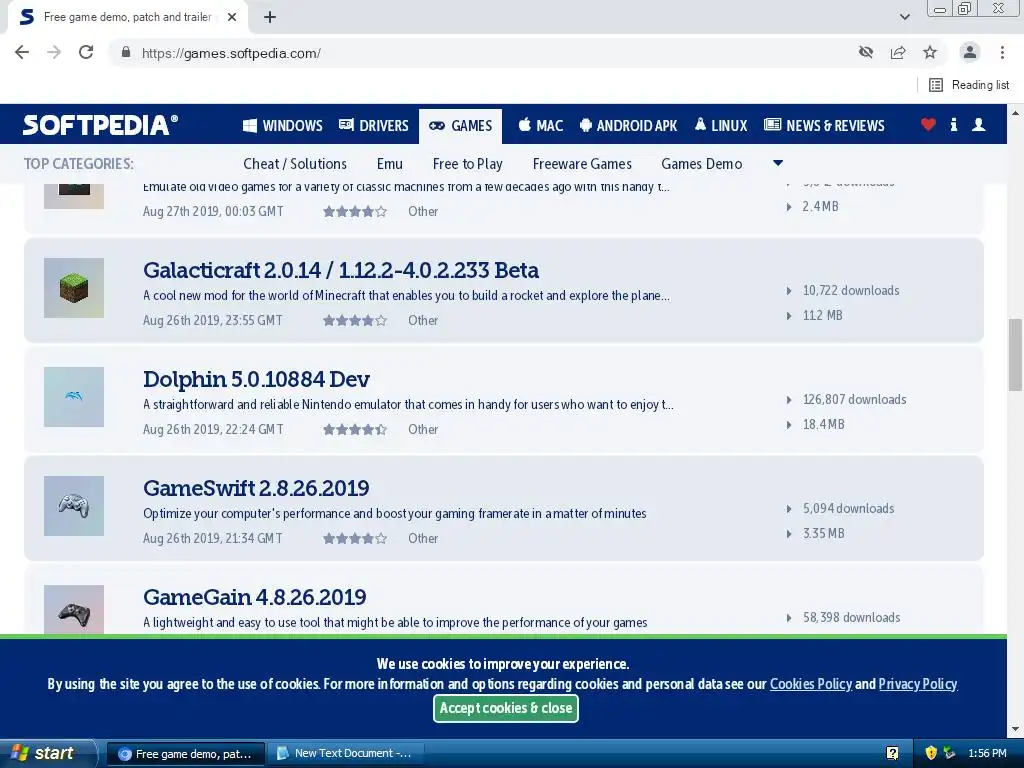Click the Softpedia logo

pyautogui.click(x=100, y=125)
